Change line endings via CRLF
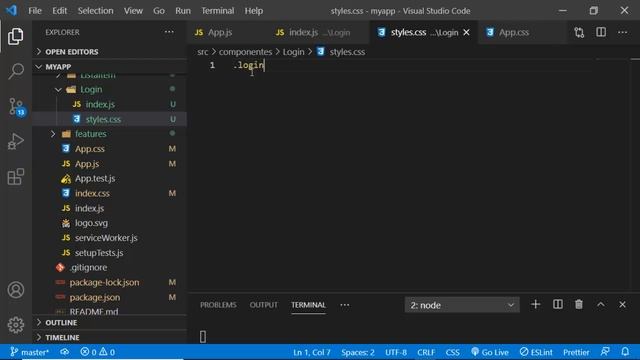Viewport: 640px width, 360px height. (426, 352)
